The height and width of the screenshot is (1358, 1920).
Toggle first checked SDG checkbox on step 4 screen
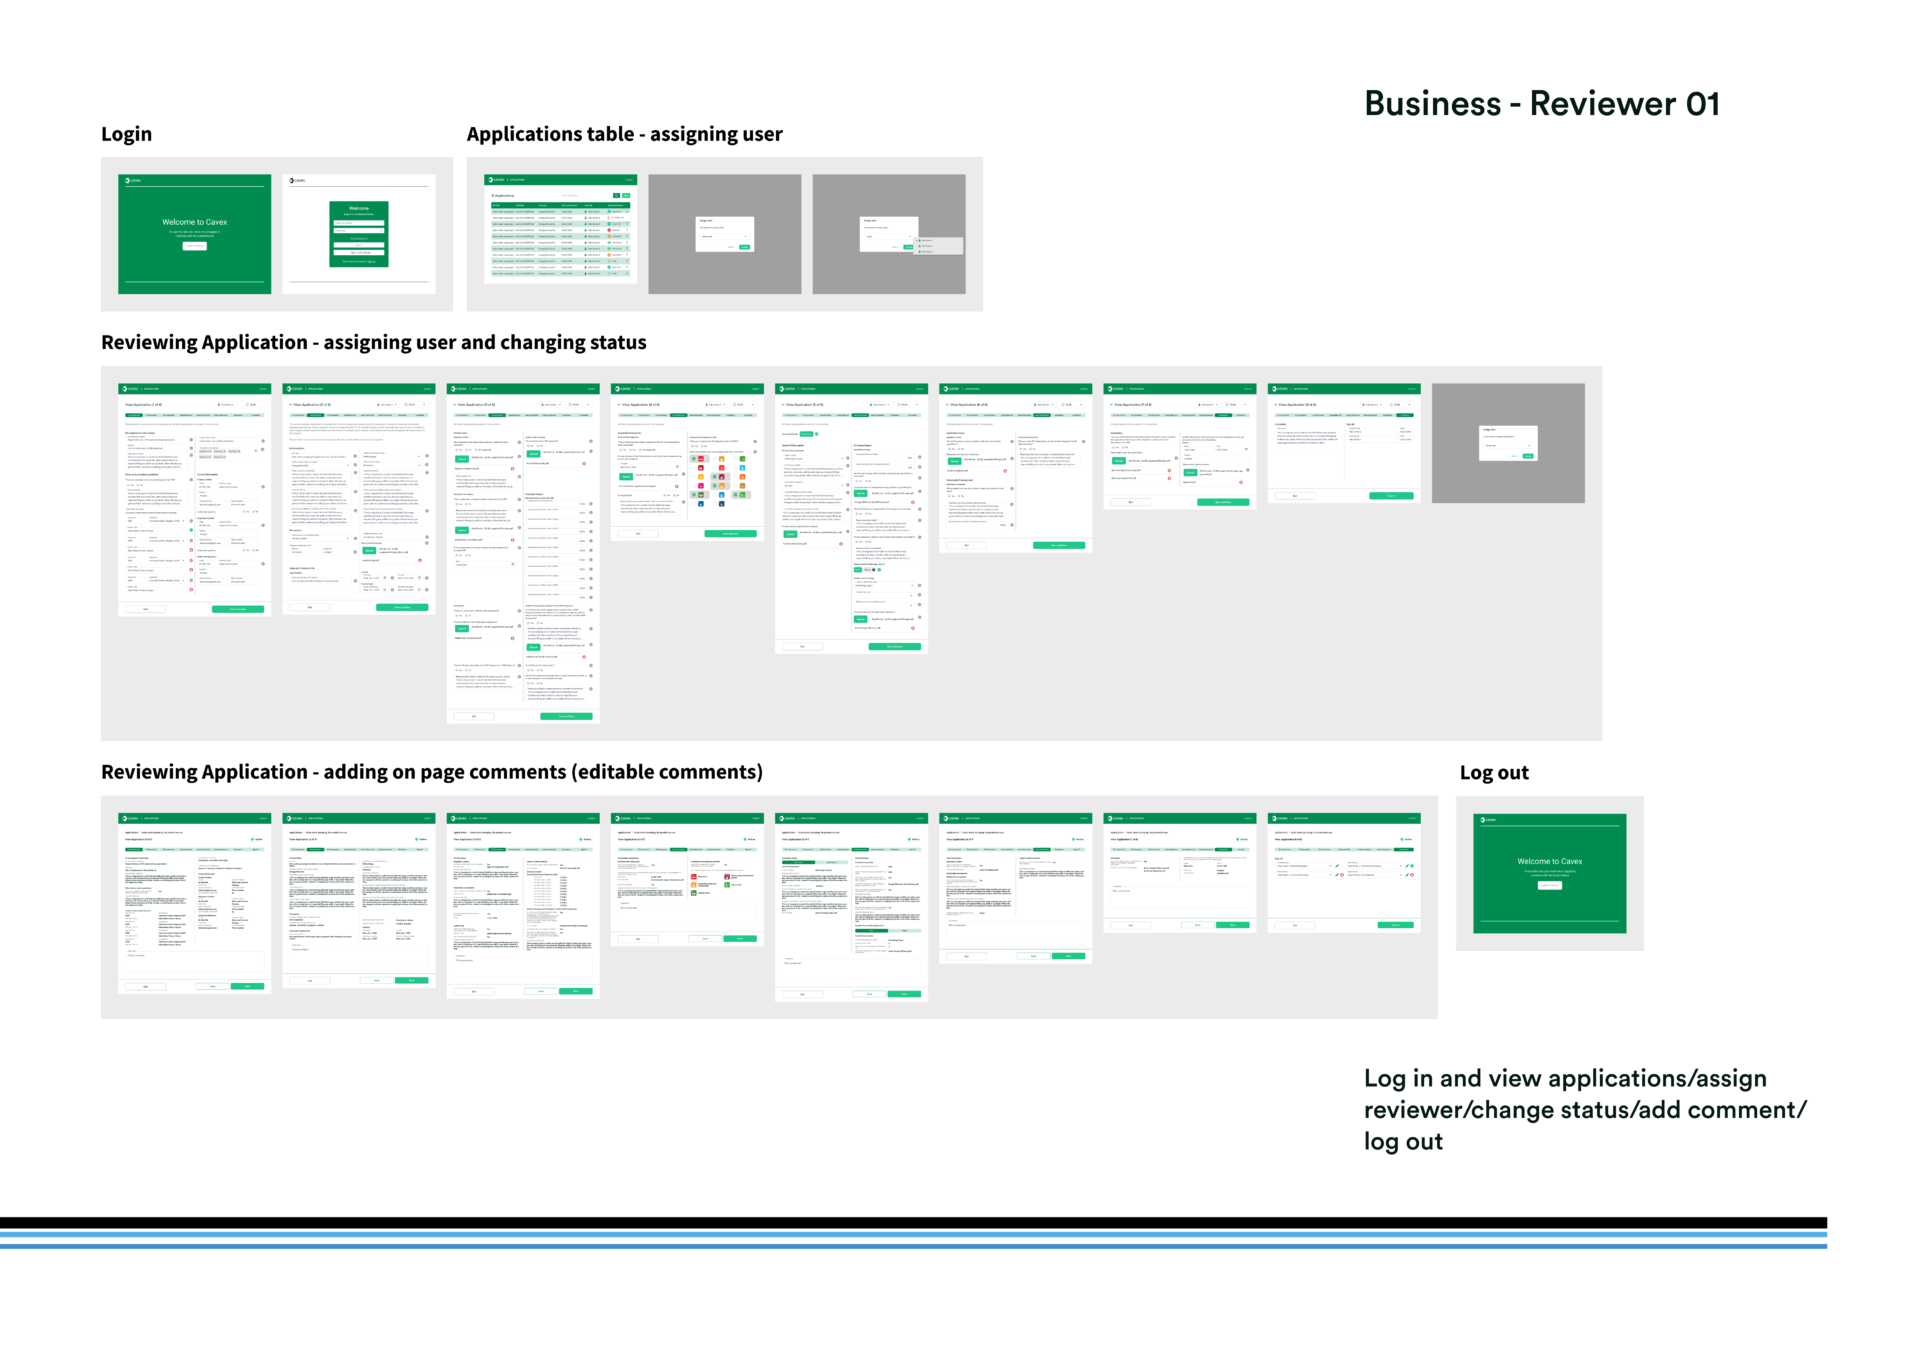[694, 459]
